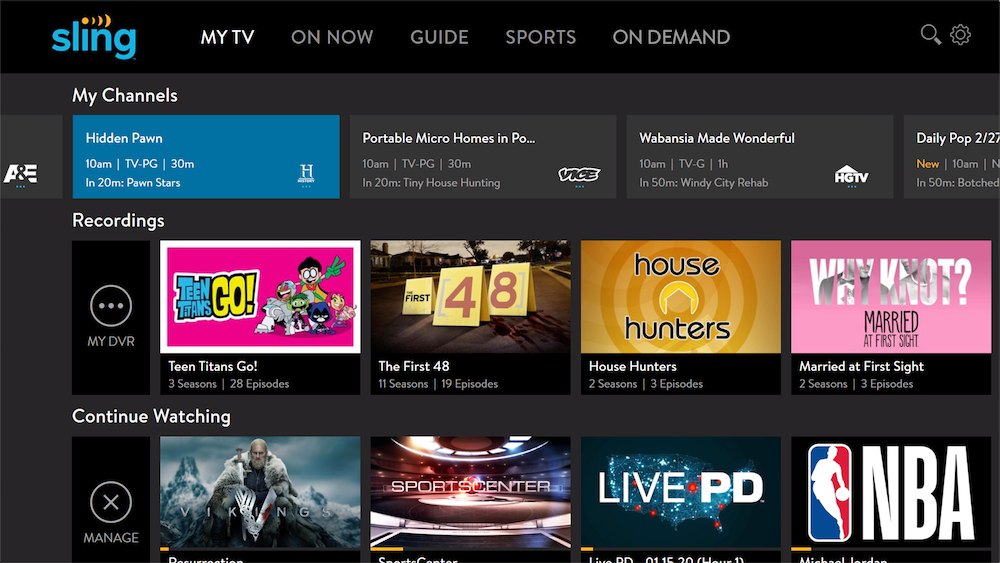Viewport: 1000px width, 563px height.
Task: Click the 'MANAGE' label
Action: (x=111, y=537)
